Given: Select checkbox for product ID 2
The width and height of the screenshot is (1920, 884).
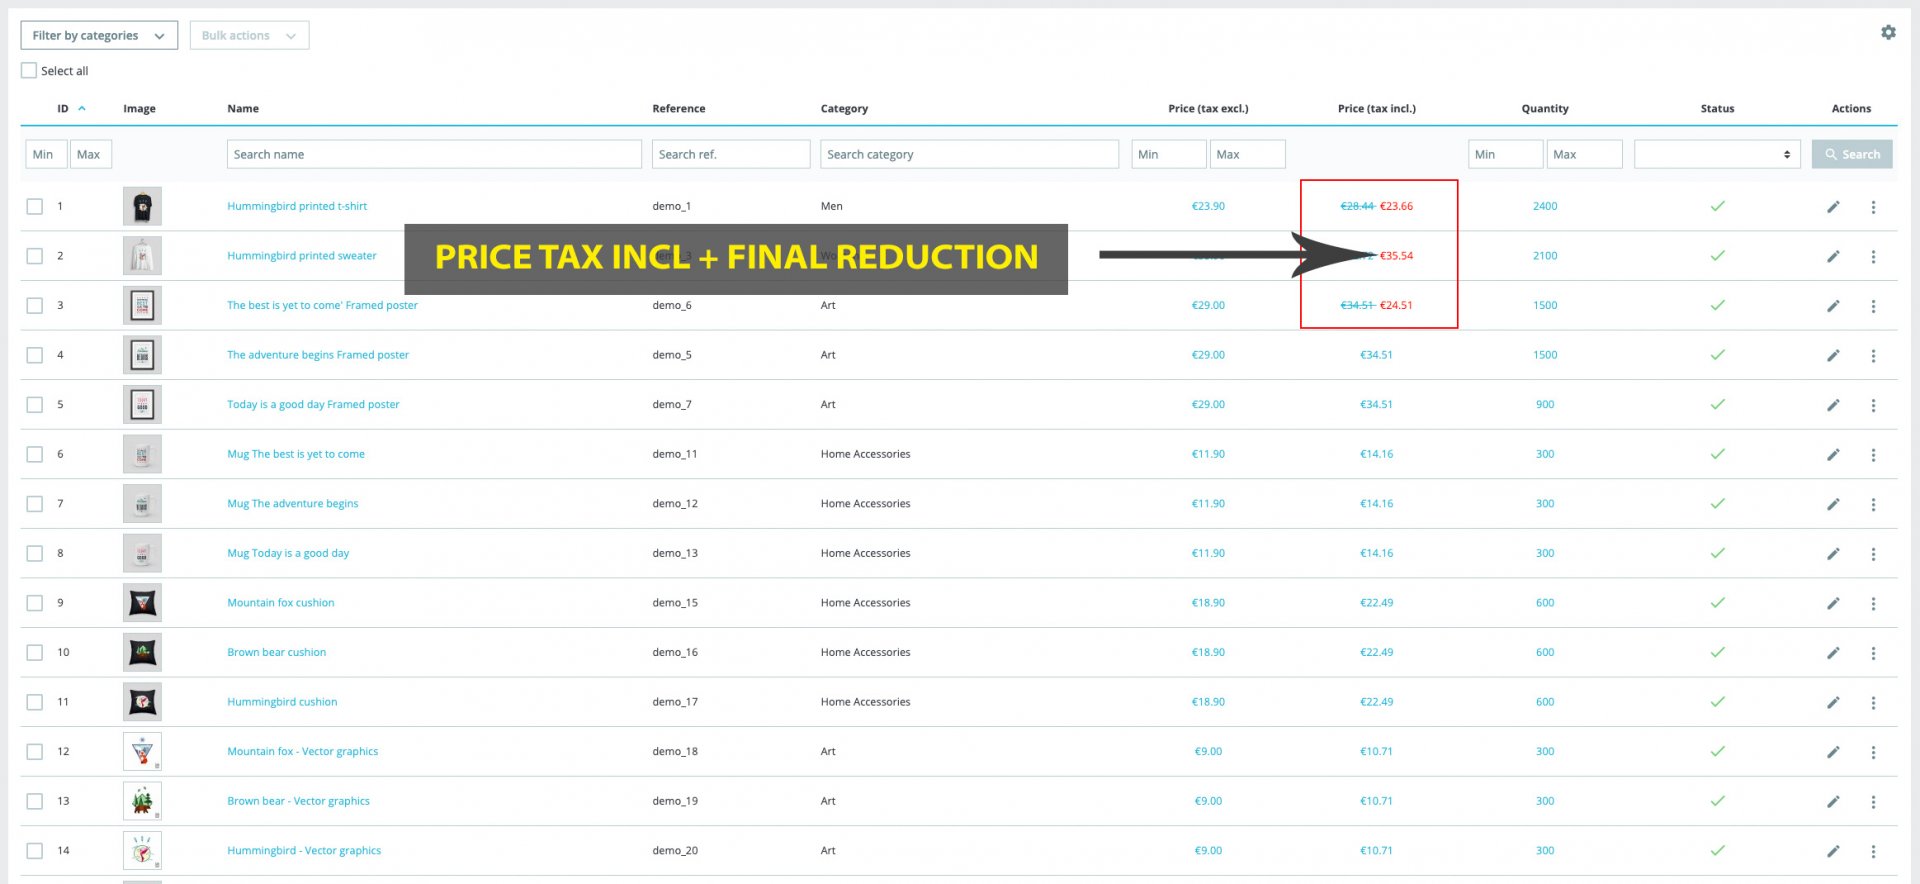Looking at the screenshot, I should click(35, 256).
